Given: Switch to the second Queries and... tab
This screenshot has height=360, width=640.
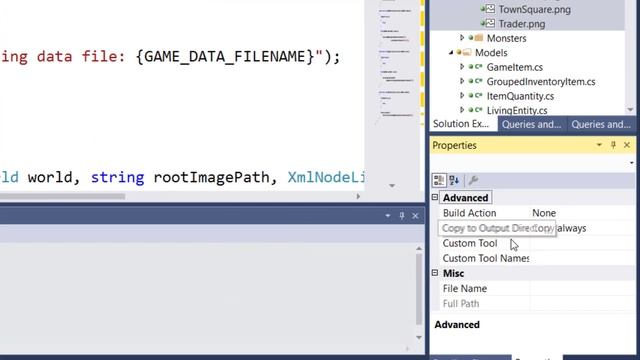Looking at the screenshot, I should point(601,124).
